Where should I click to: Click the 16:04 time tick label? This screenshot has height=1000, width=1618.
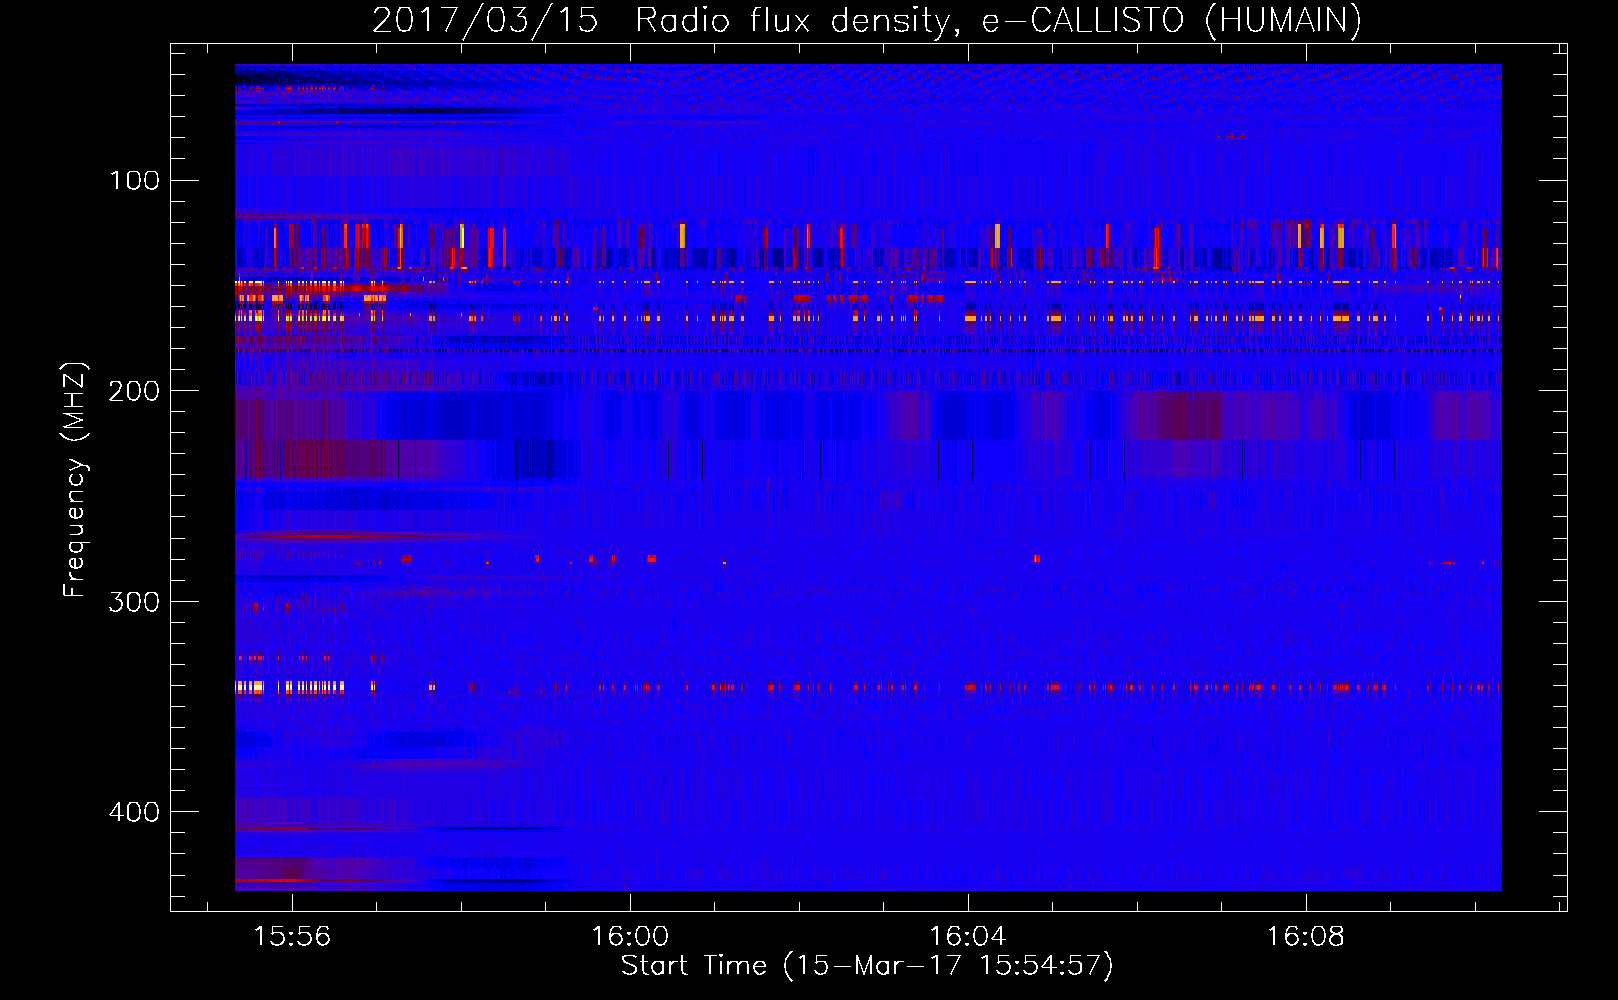968,937
